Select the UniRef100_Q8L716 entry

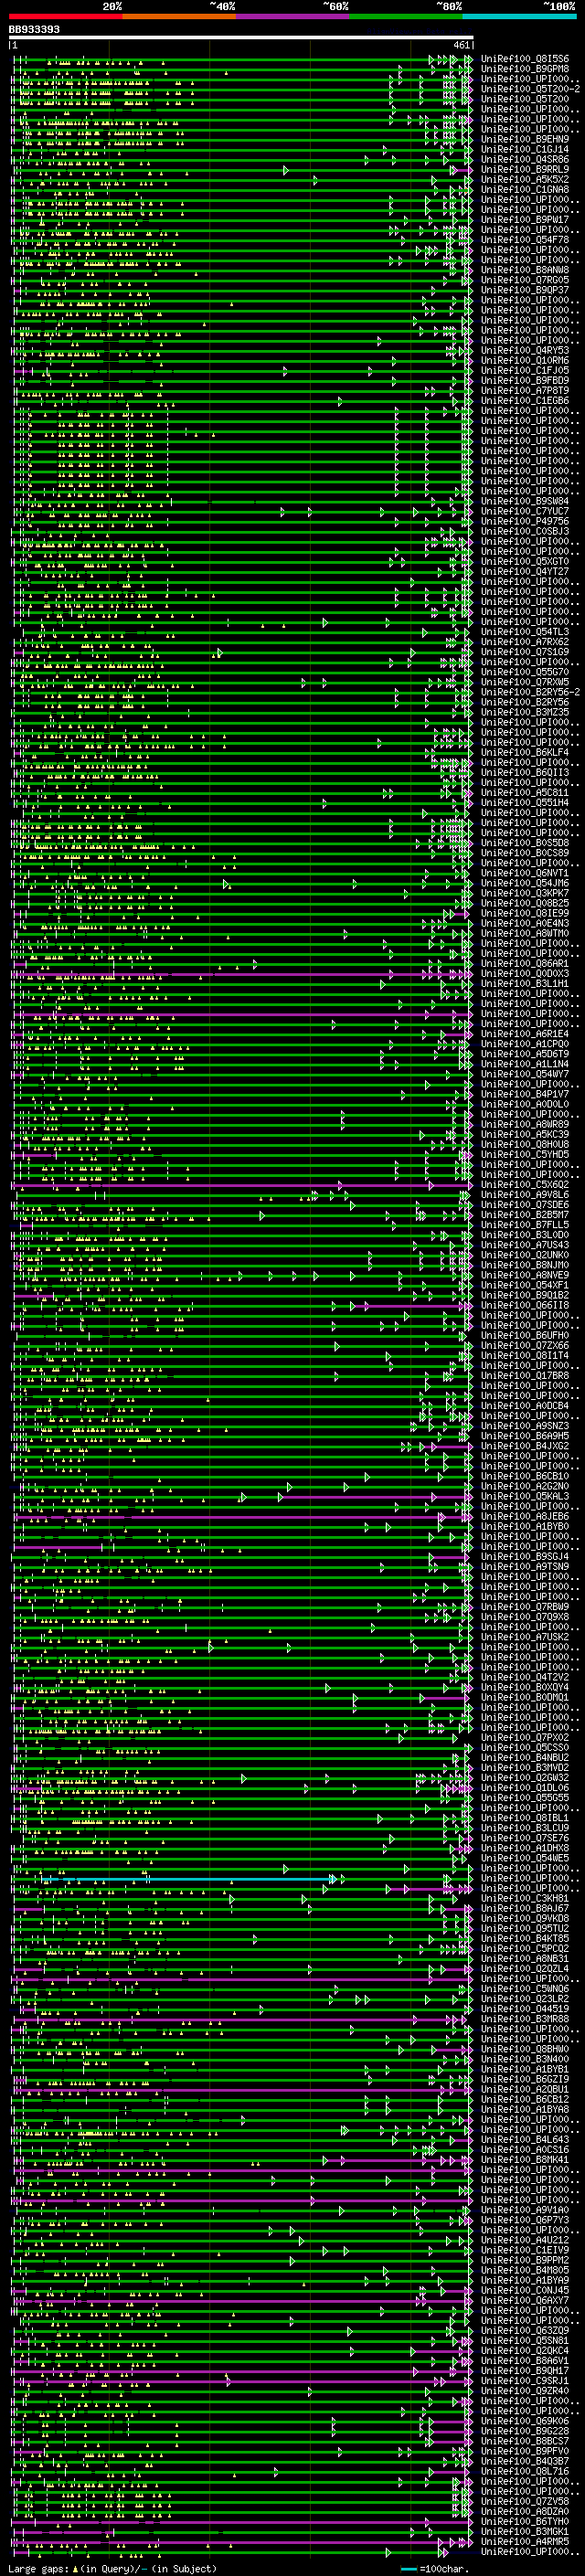click(524, 2471)
